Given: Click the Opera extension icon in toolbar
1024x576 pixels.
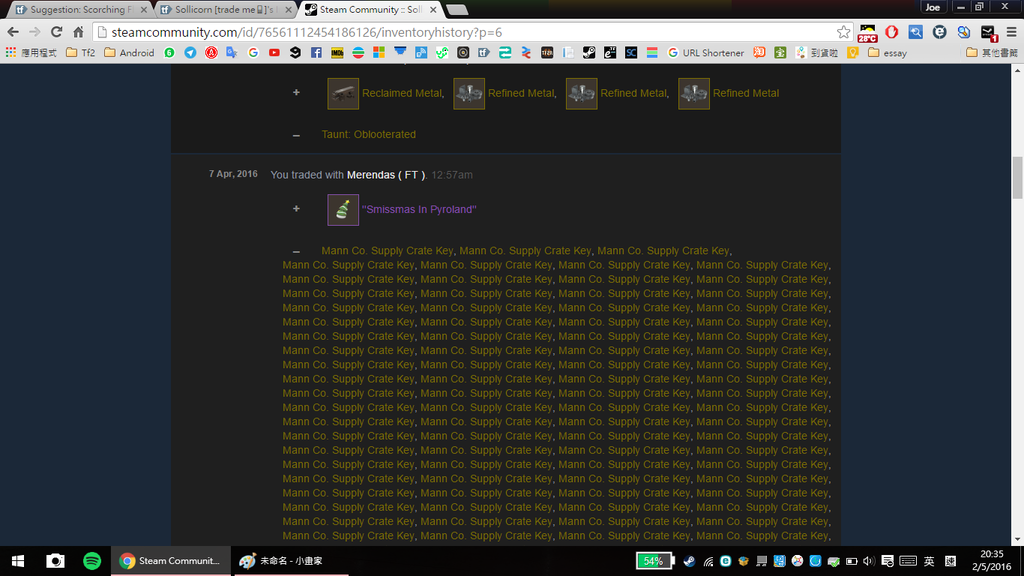Looking at the screenshot, I should coord(892,32).
